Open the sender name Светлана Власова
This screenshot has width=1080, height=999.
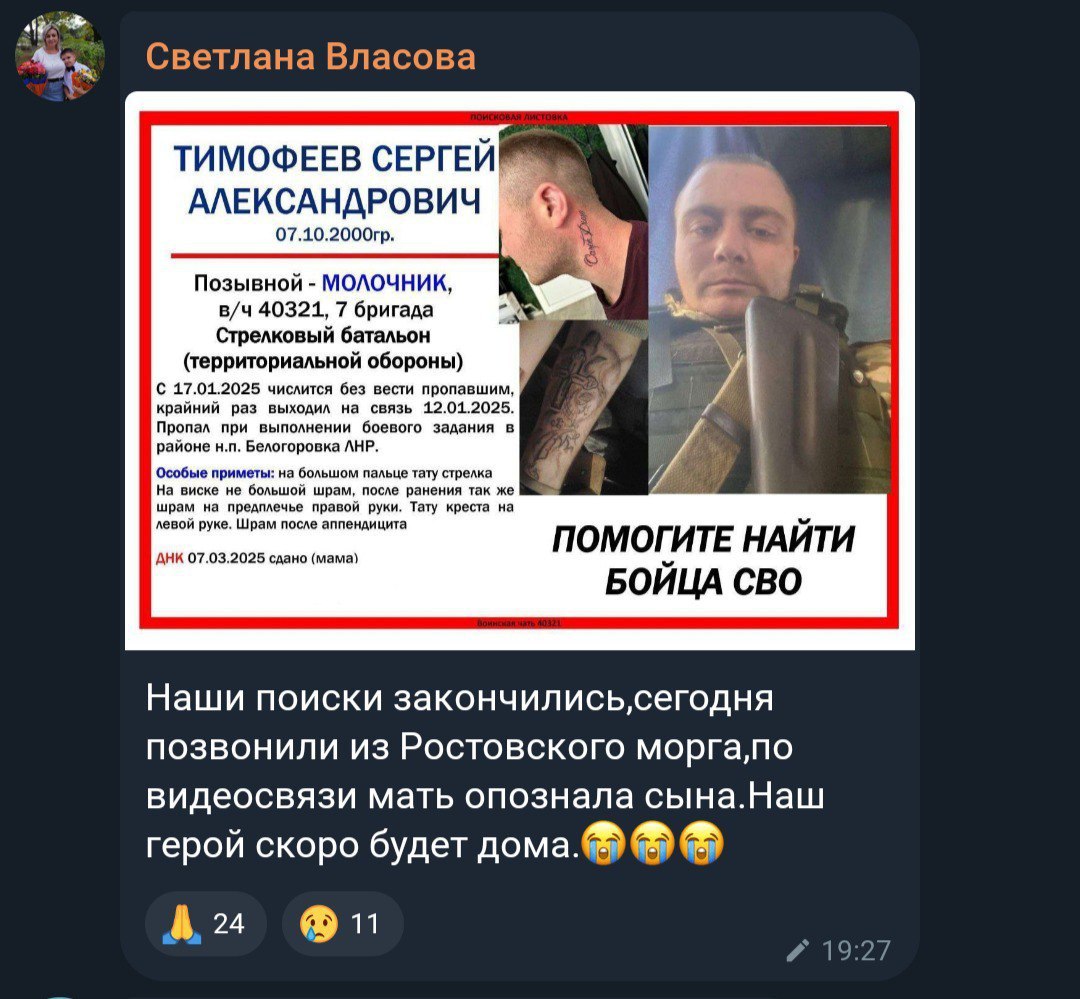pos(311,56)
